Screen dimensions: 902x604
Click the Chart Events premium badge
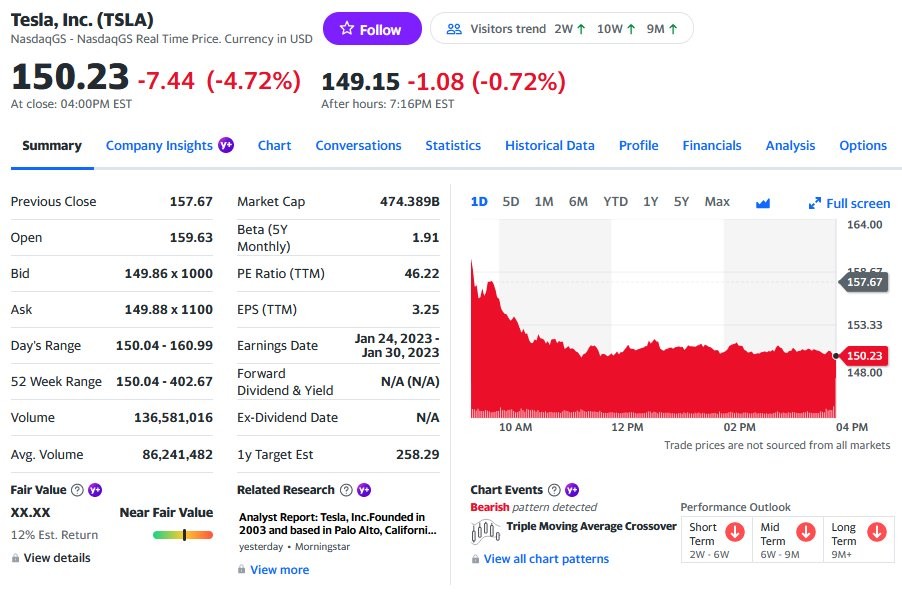pyautogui.click(x=572, y=490)
